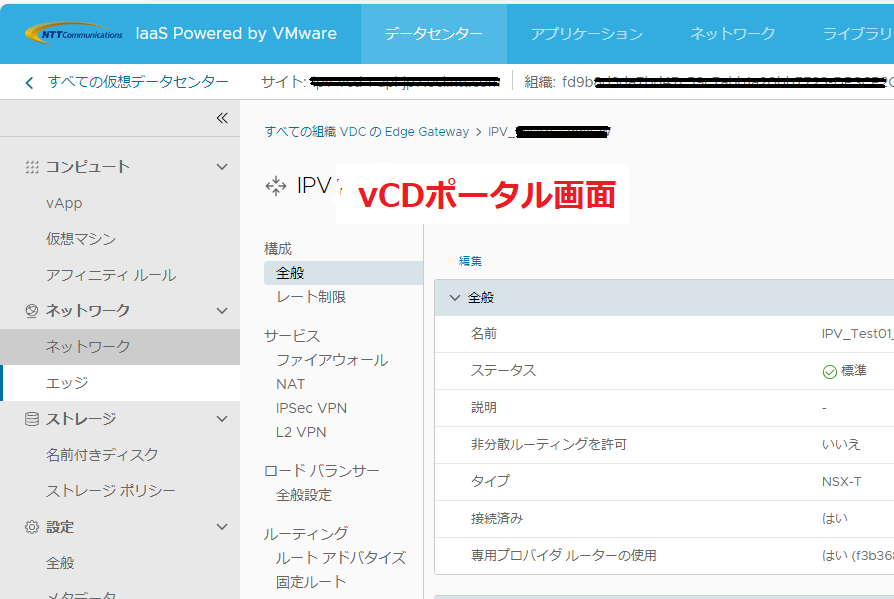This screenshot has height=599, width=894.
Task: Click the 説明 row label
Action: [483, 408]
